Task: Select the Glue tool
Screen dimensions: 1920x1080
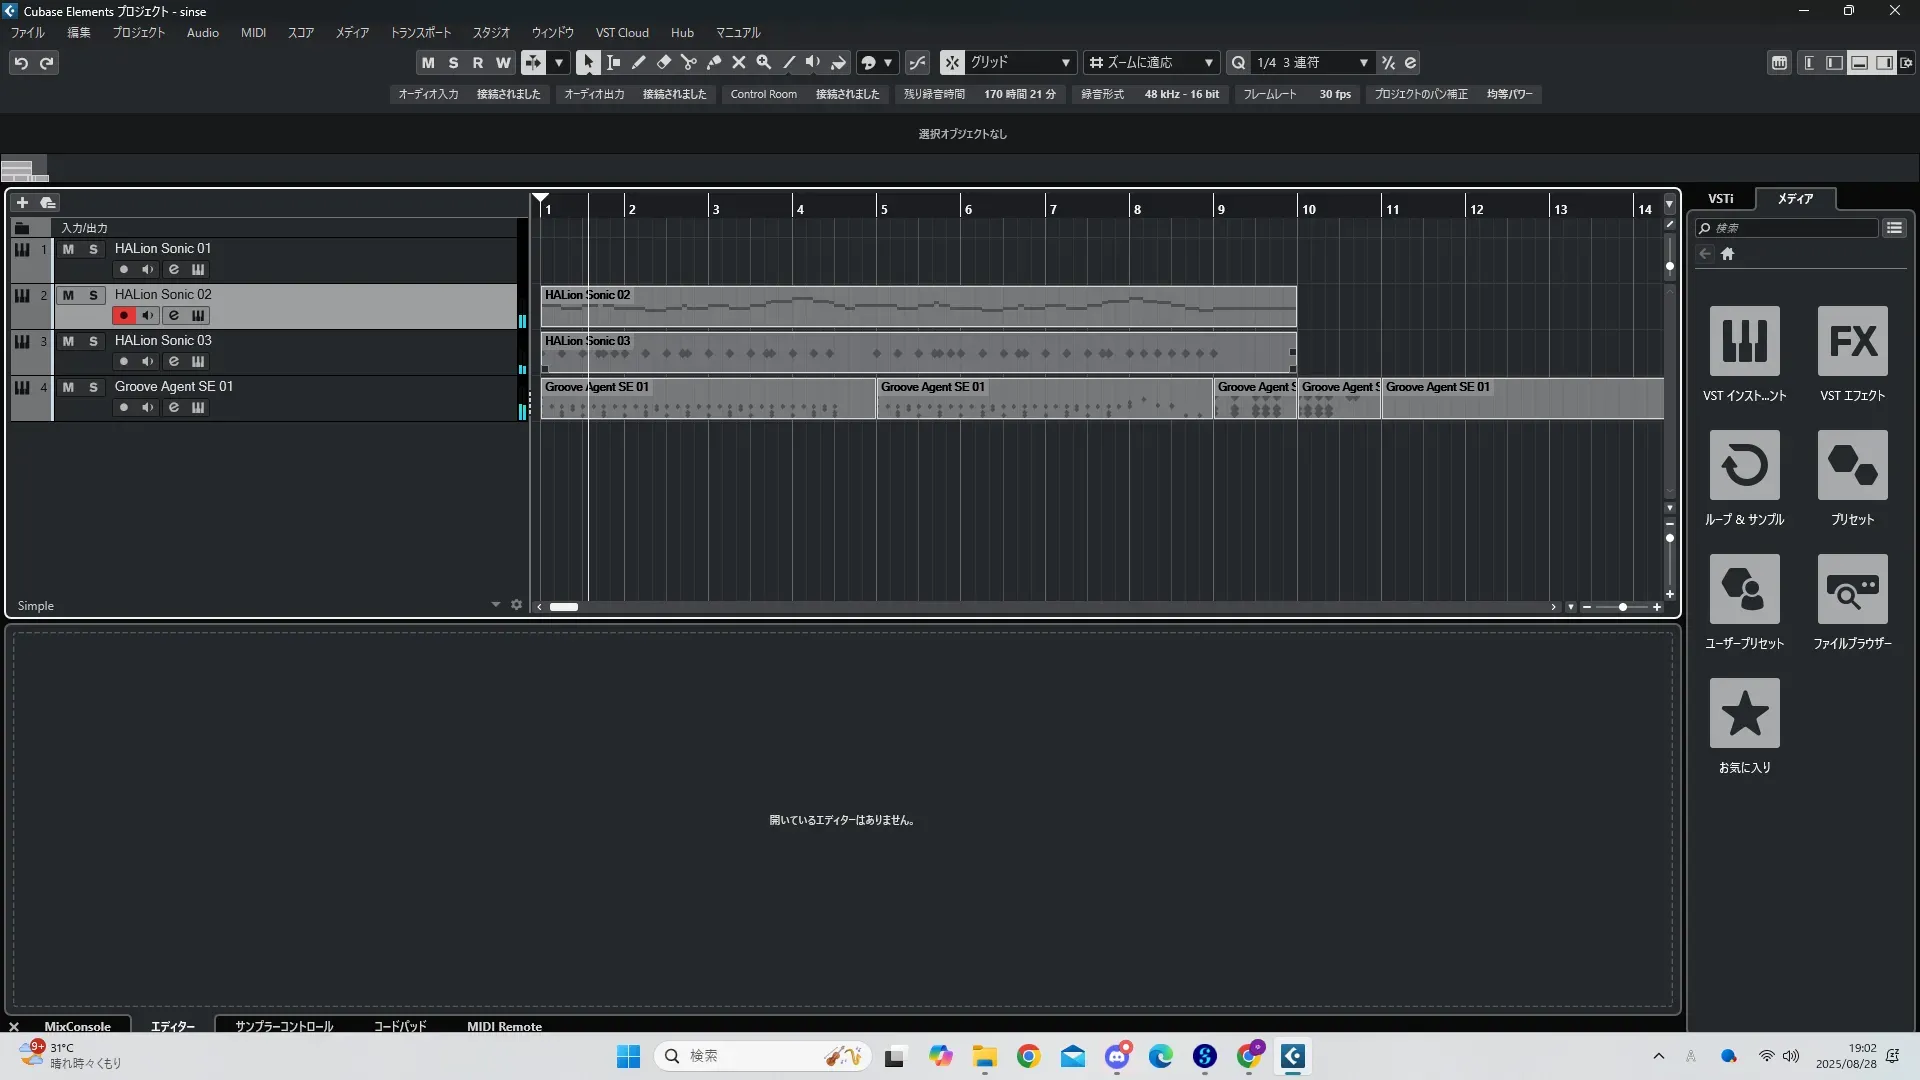Action: point(713,63)
